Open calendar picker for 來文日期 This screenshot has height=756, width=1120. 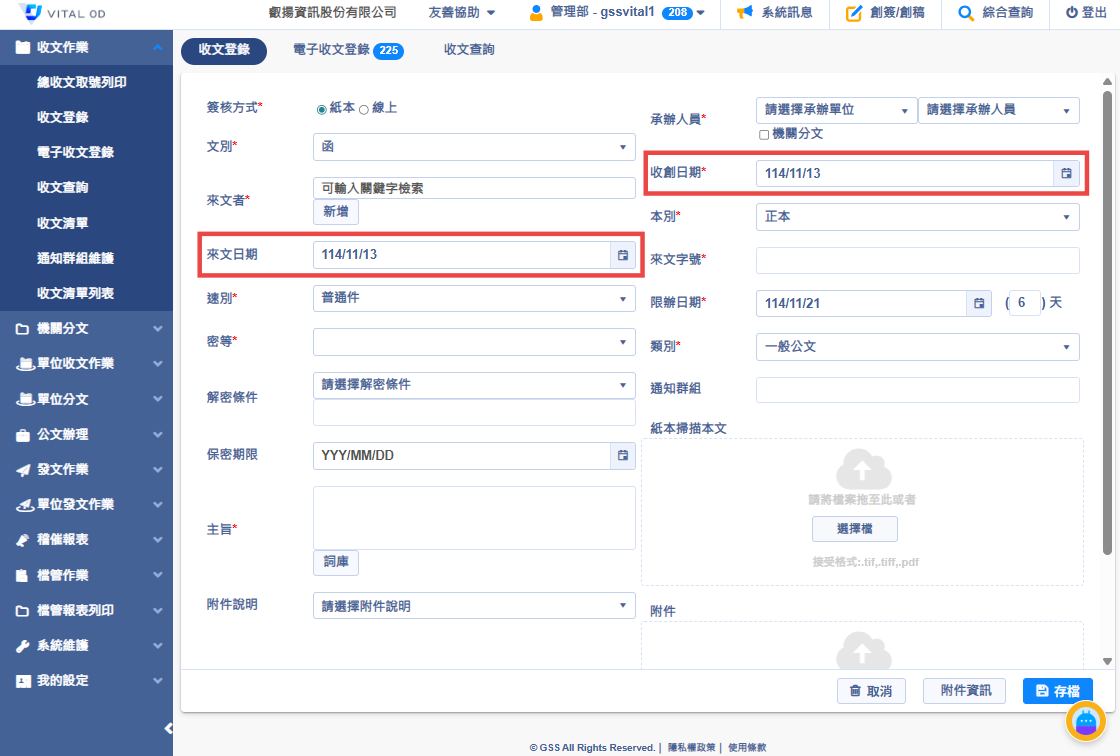click(623, 255)
